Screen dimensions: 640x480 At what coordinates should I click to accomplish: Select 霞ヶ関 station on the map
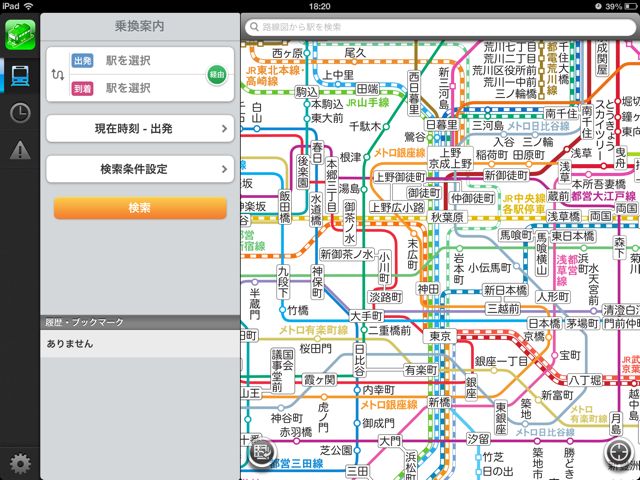click(319, 380)
